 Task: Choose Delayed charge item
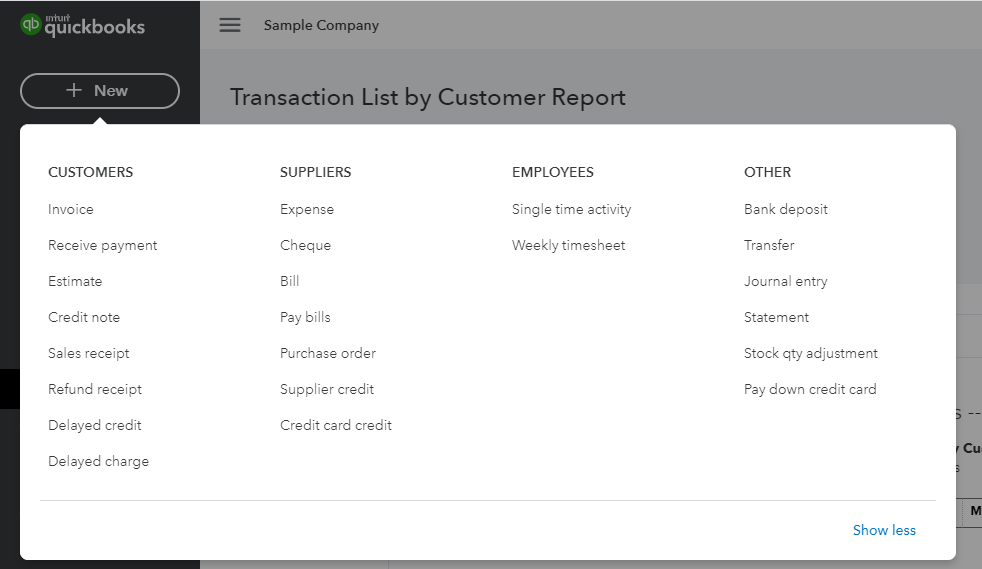pyautogui.click(x=98, y=461)
